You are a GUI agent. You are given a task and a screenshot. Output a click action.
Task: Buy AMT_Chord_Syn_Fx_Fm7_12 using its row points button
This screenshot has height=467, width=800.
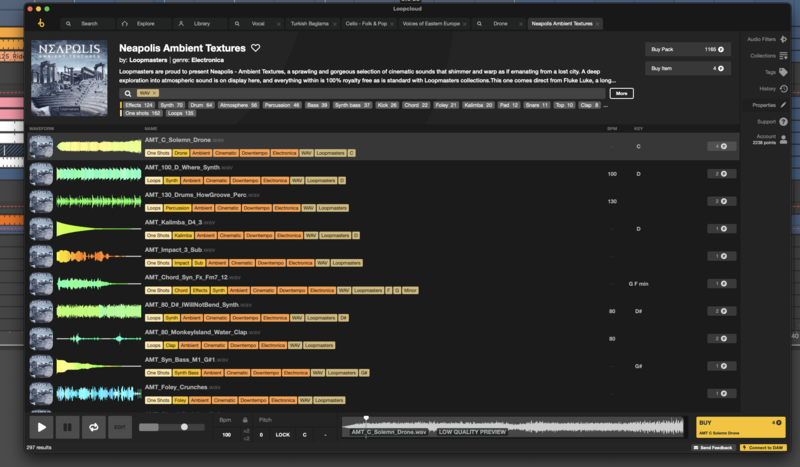pyautogui.click(x=721, y=284)
